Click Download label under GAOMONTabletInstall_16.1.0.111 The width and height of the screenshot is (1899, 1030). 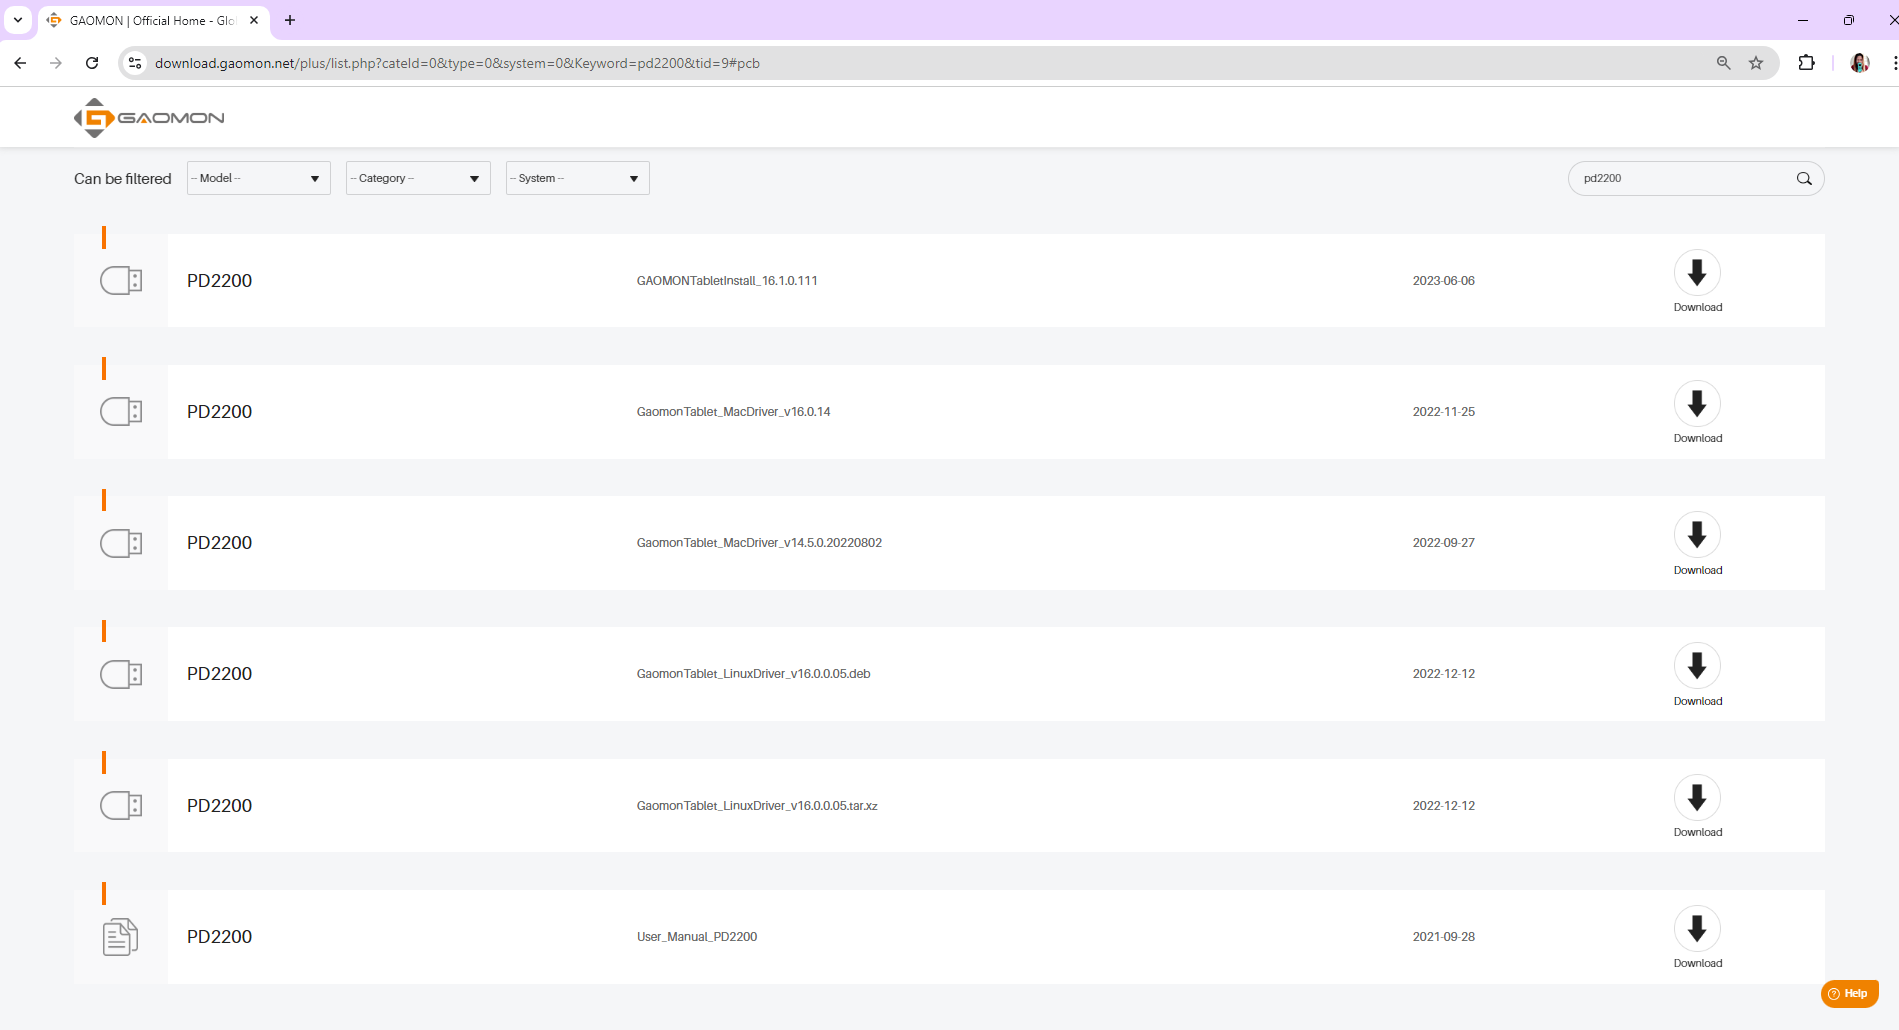point(1698,307)
